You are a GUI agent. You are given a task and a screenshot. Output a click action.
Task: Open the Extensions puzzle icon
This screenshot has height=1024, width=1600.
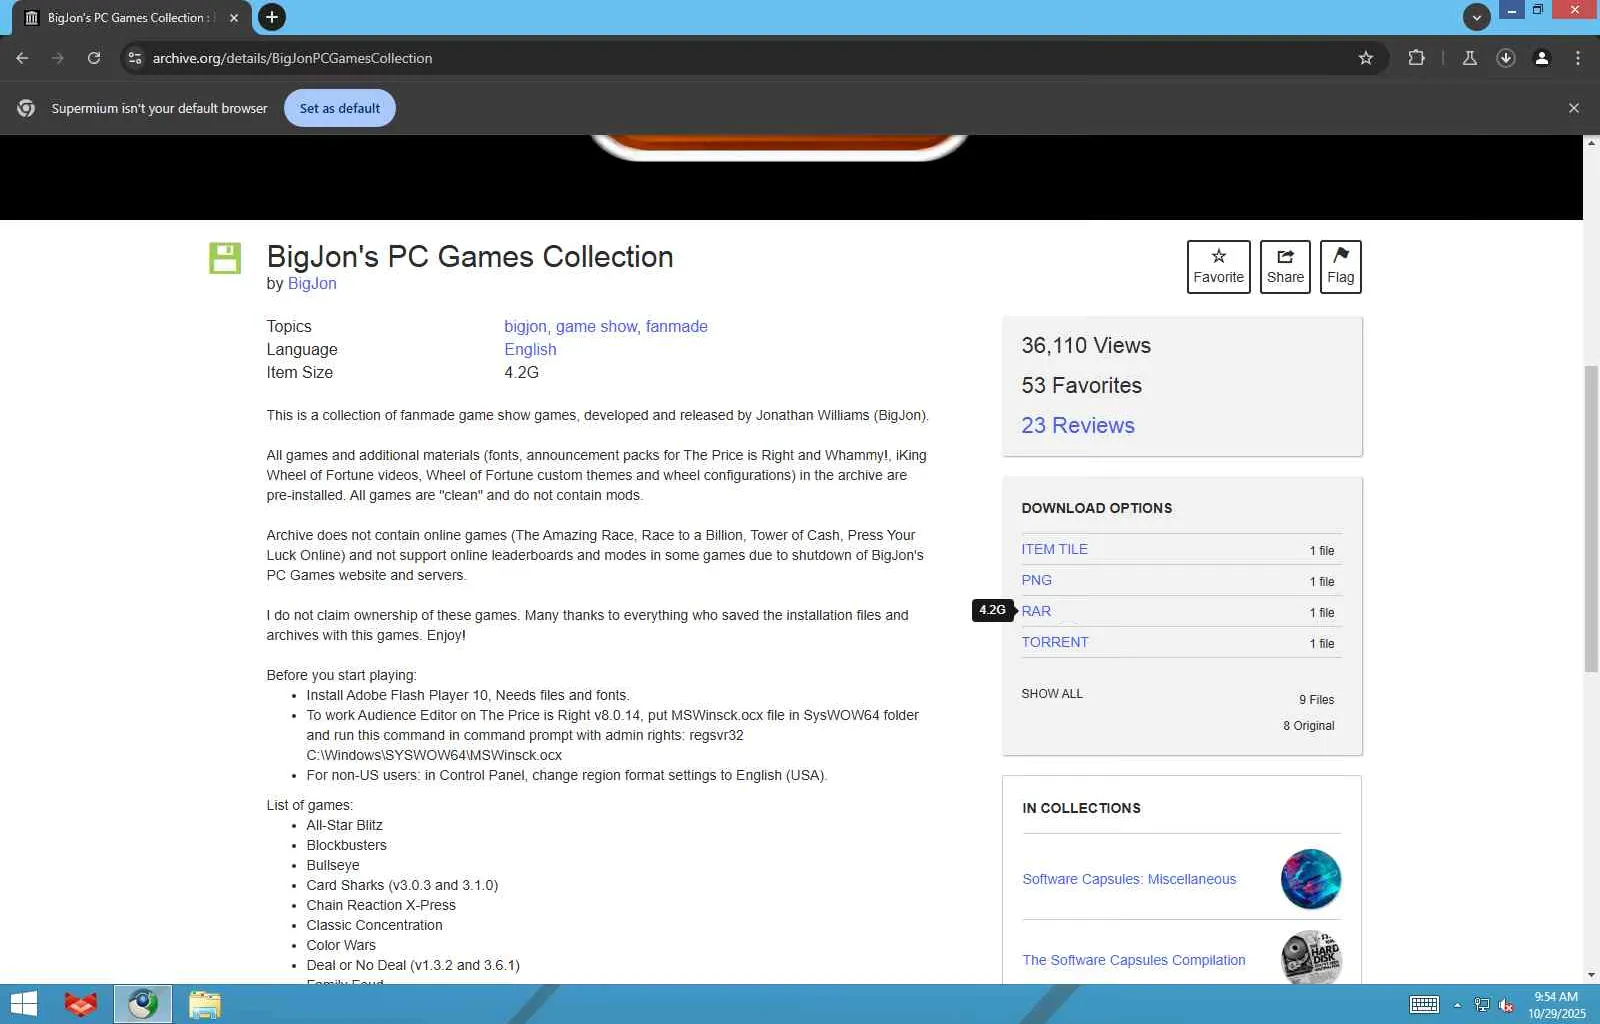(x=1416, y=58)
